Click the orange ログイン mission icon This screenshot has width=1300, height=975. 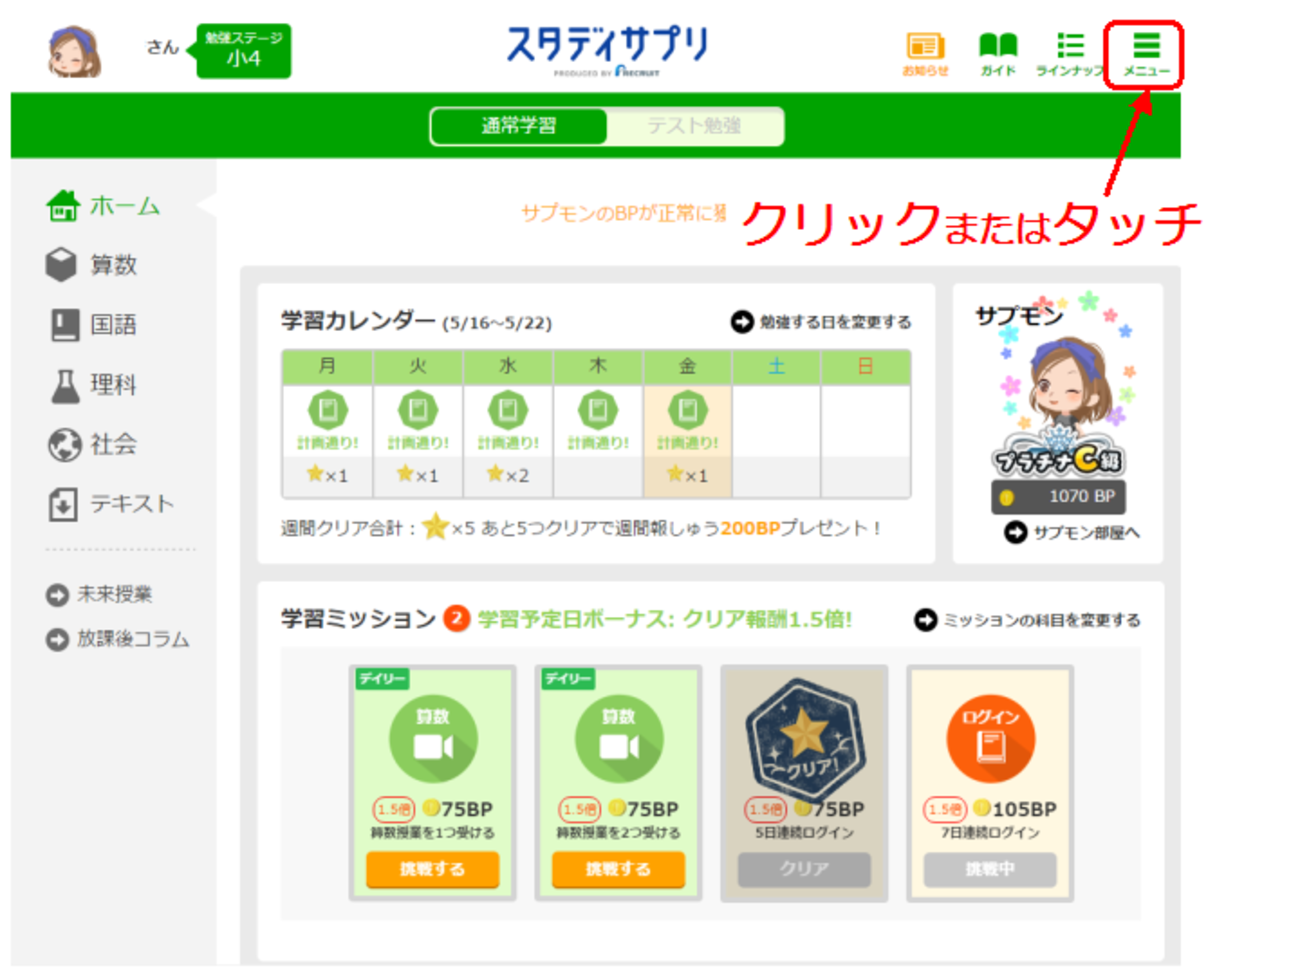point(990,740)
